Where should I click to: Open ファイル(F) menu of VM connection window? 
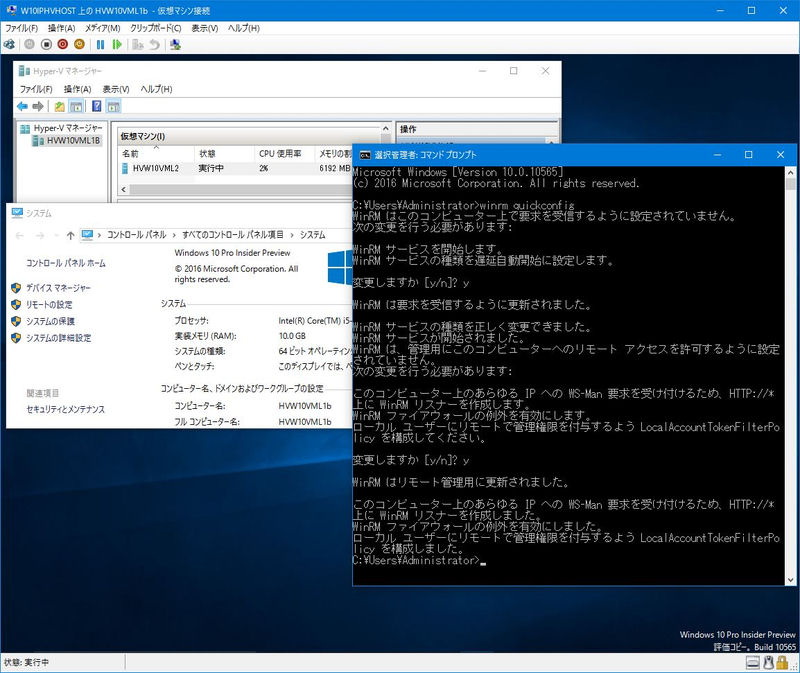(x=21, y=28)
